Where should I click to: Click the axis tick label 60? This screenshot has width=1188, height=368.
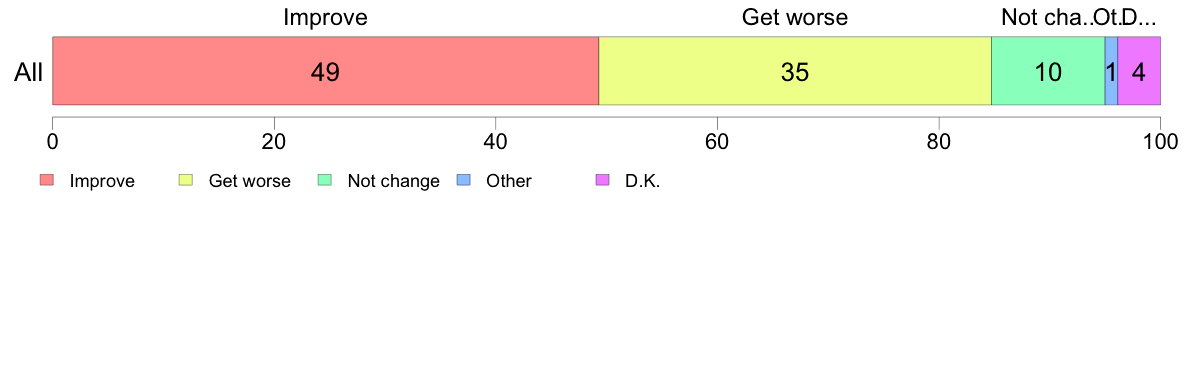coord(717,141)
